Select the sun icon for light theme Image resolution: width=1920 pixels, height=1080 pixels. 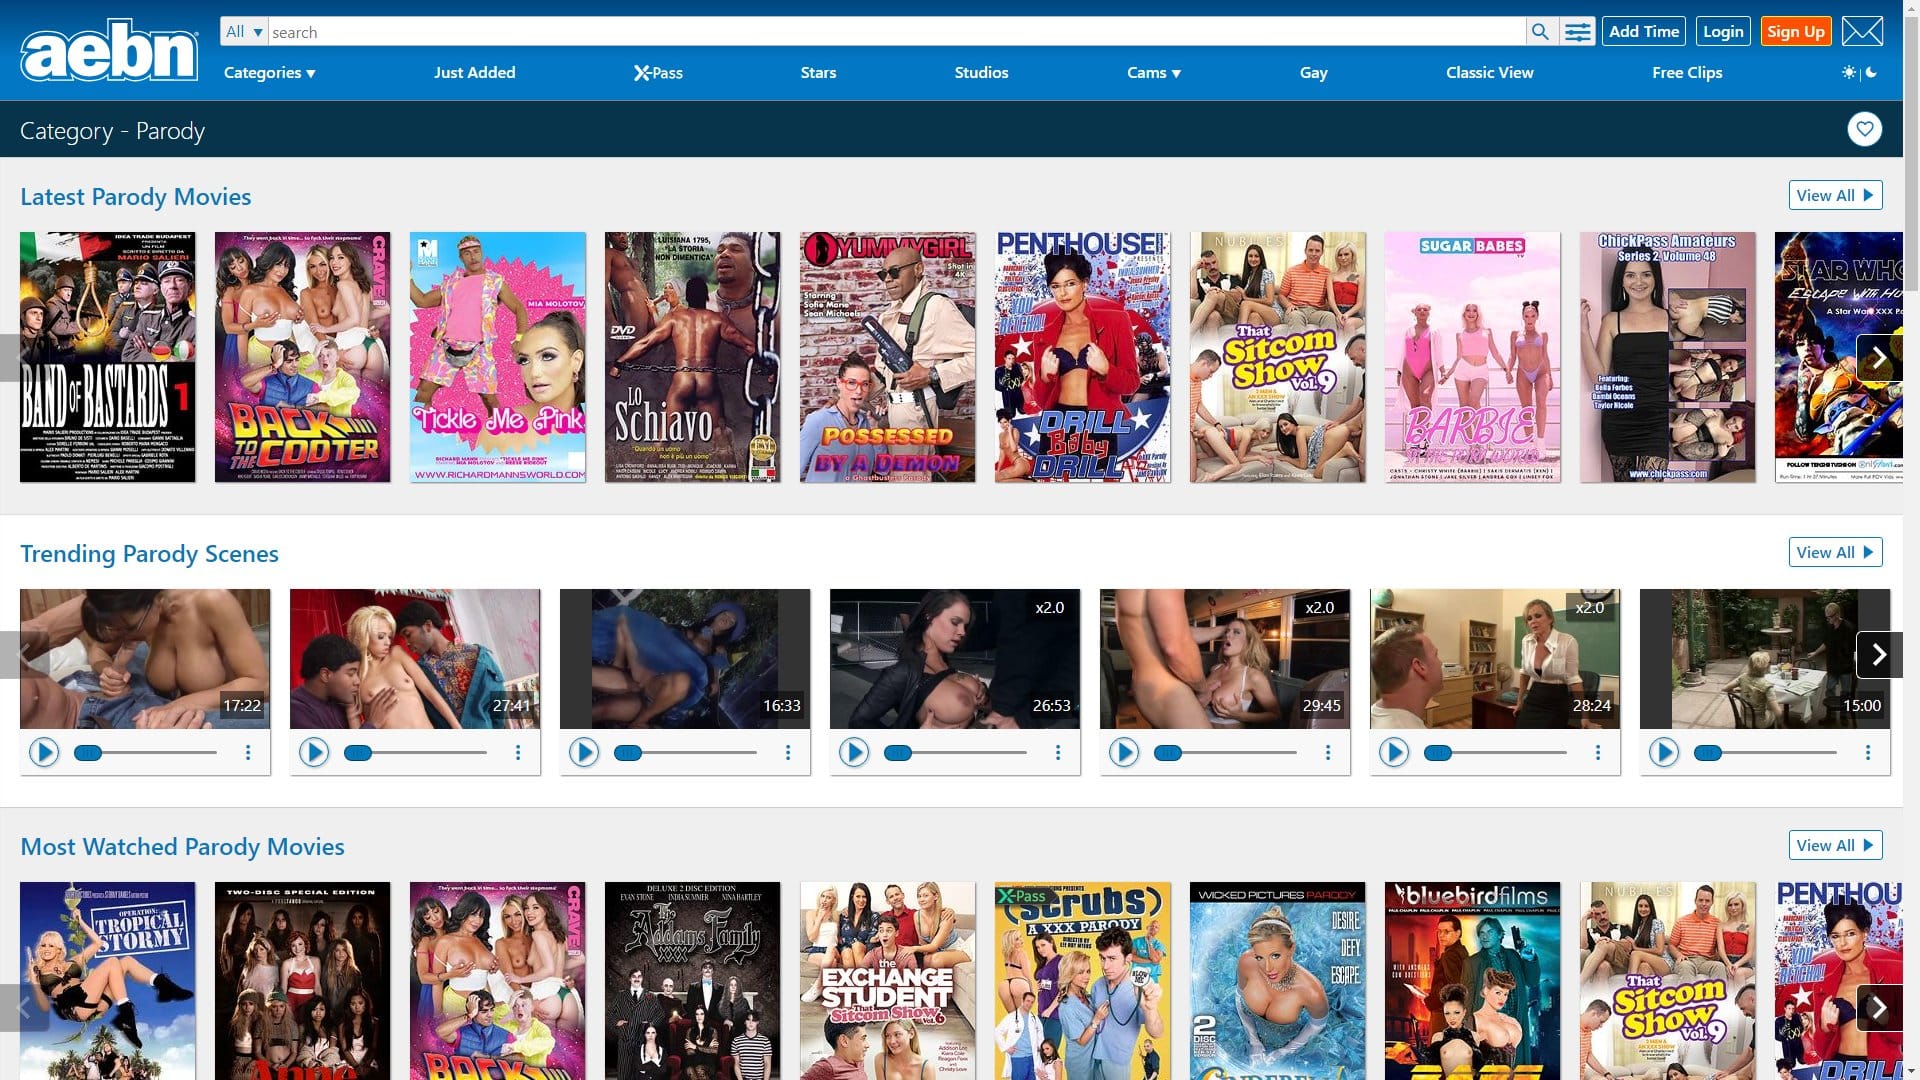[1848, 72]
